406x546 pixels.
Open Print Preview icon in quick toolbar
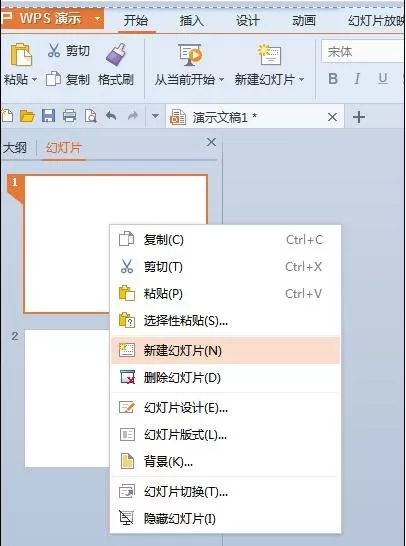[x=91, y=116]
